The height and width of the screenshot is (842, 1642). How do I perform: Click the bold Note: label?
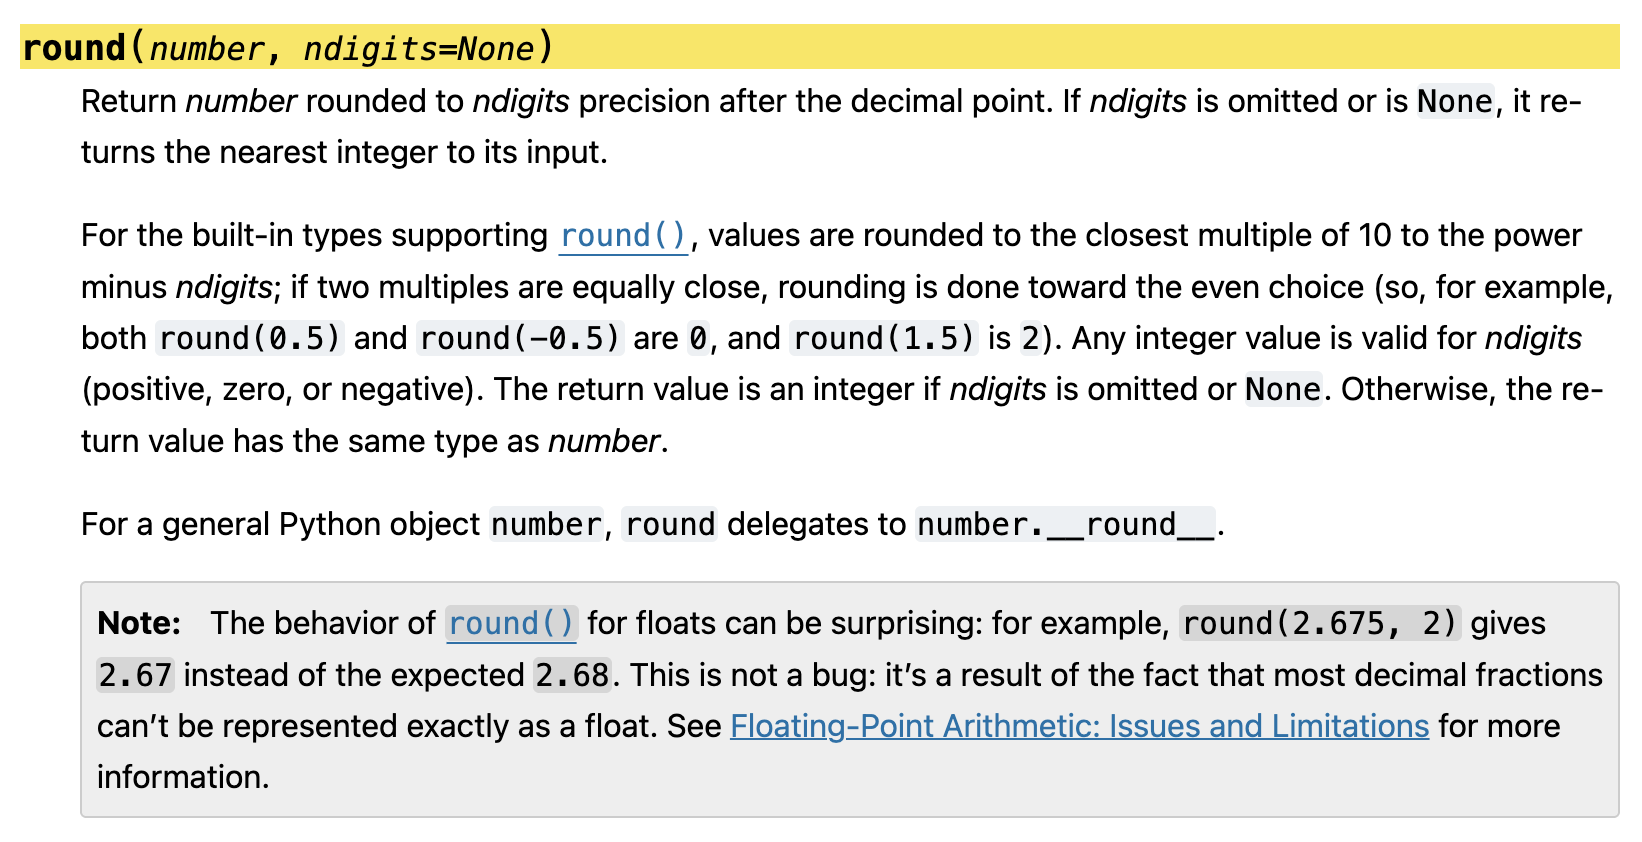coord(139,624)
